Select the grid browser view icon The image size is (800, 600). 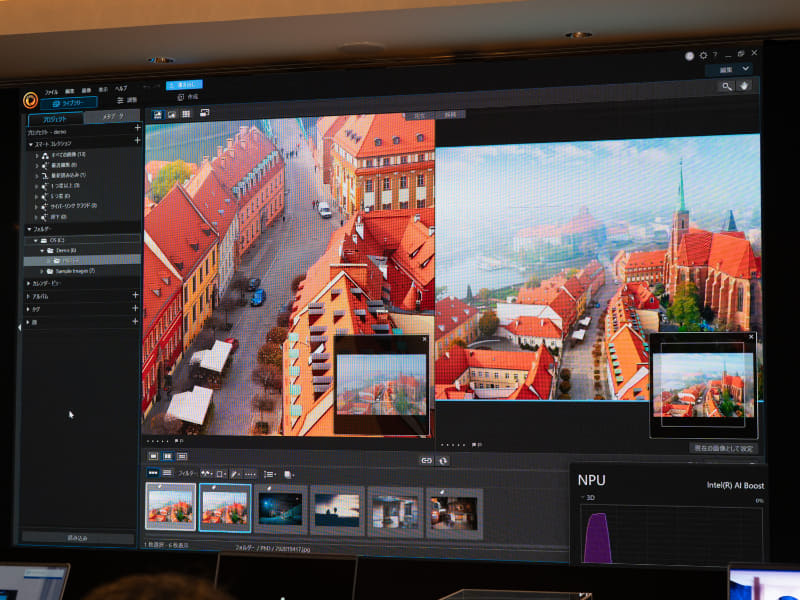186,114
